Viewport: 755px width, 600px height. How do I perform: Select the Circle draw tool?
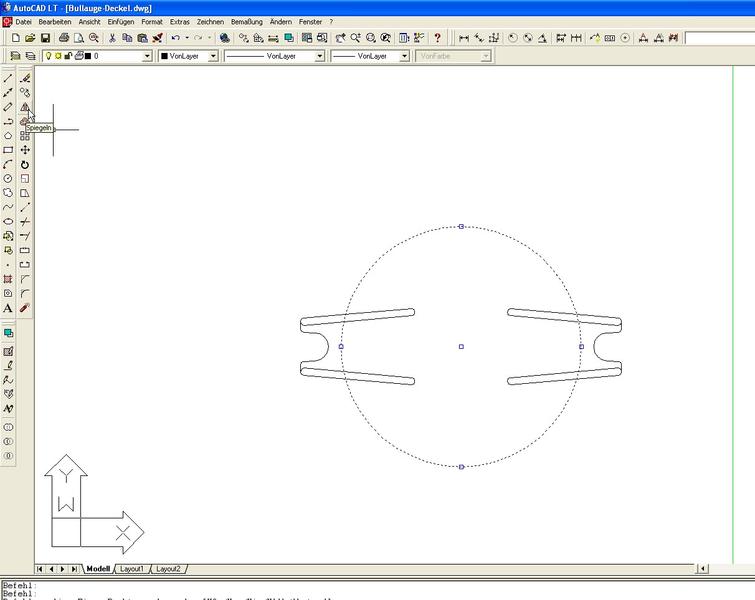[8, 179]
